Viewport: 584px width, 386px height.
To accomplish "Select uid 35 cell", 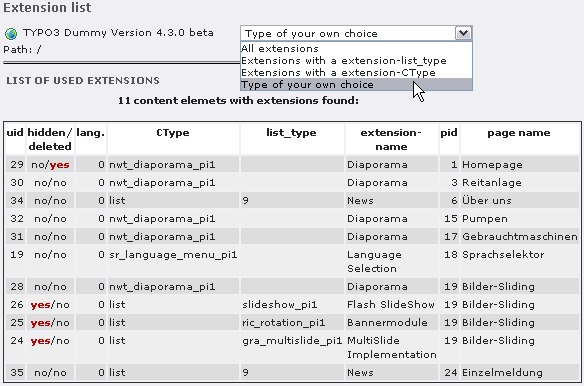I will click(16, 372).
